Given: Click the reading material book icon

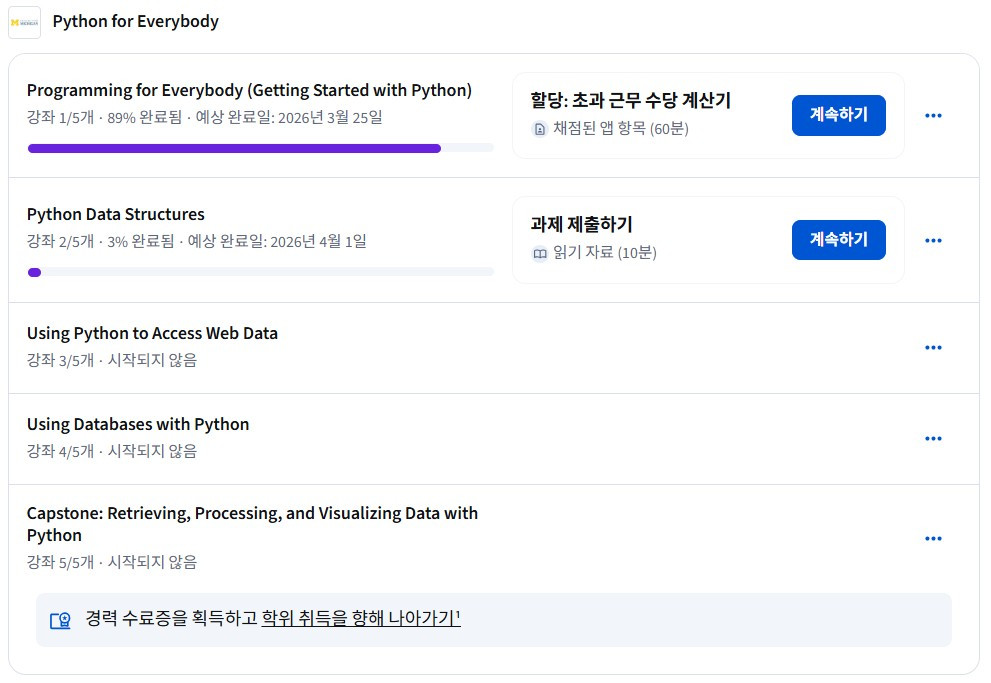Looking at the screenshot, I should pos(540,254).
